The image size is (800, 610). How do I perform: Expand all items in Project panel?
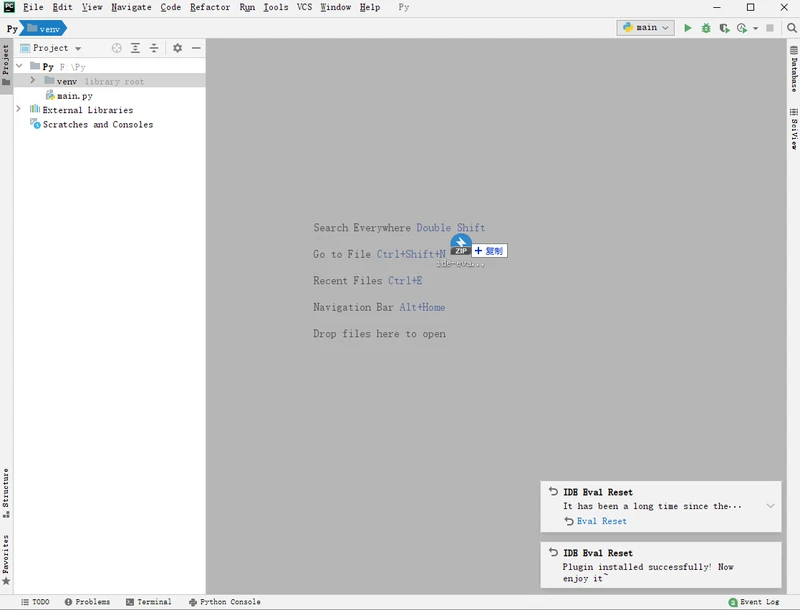tap(135, 48)
